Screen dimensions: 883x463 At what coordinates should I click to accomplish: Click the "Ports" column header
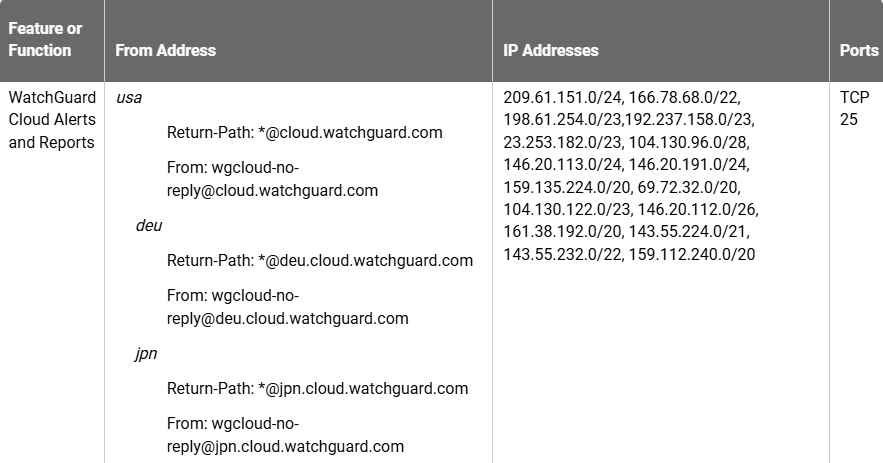859,50
